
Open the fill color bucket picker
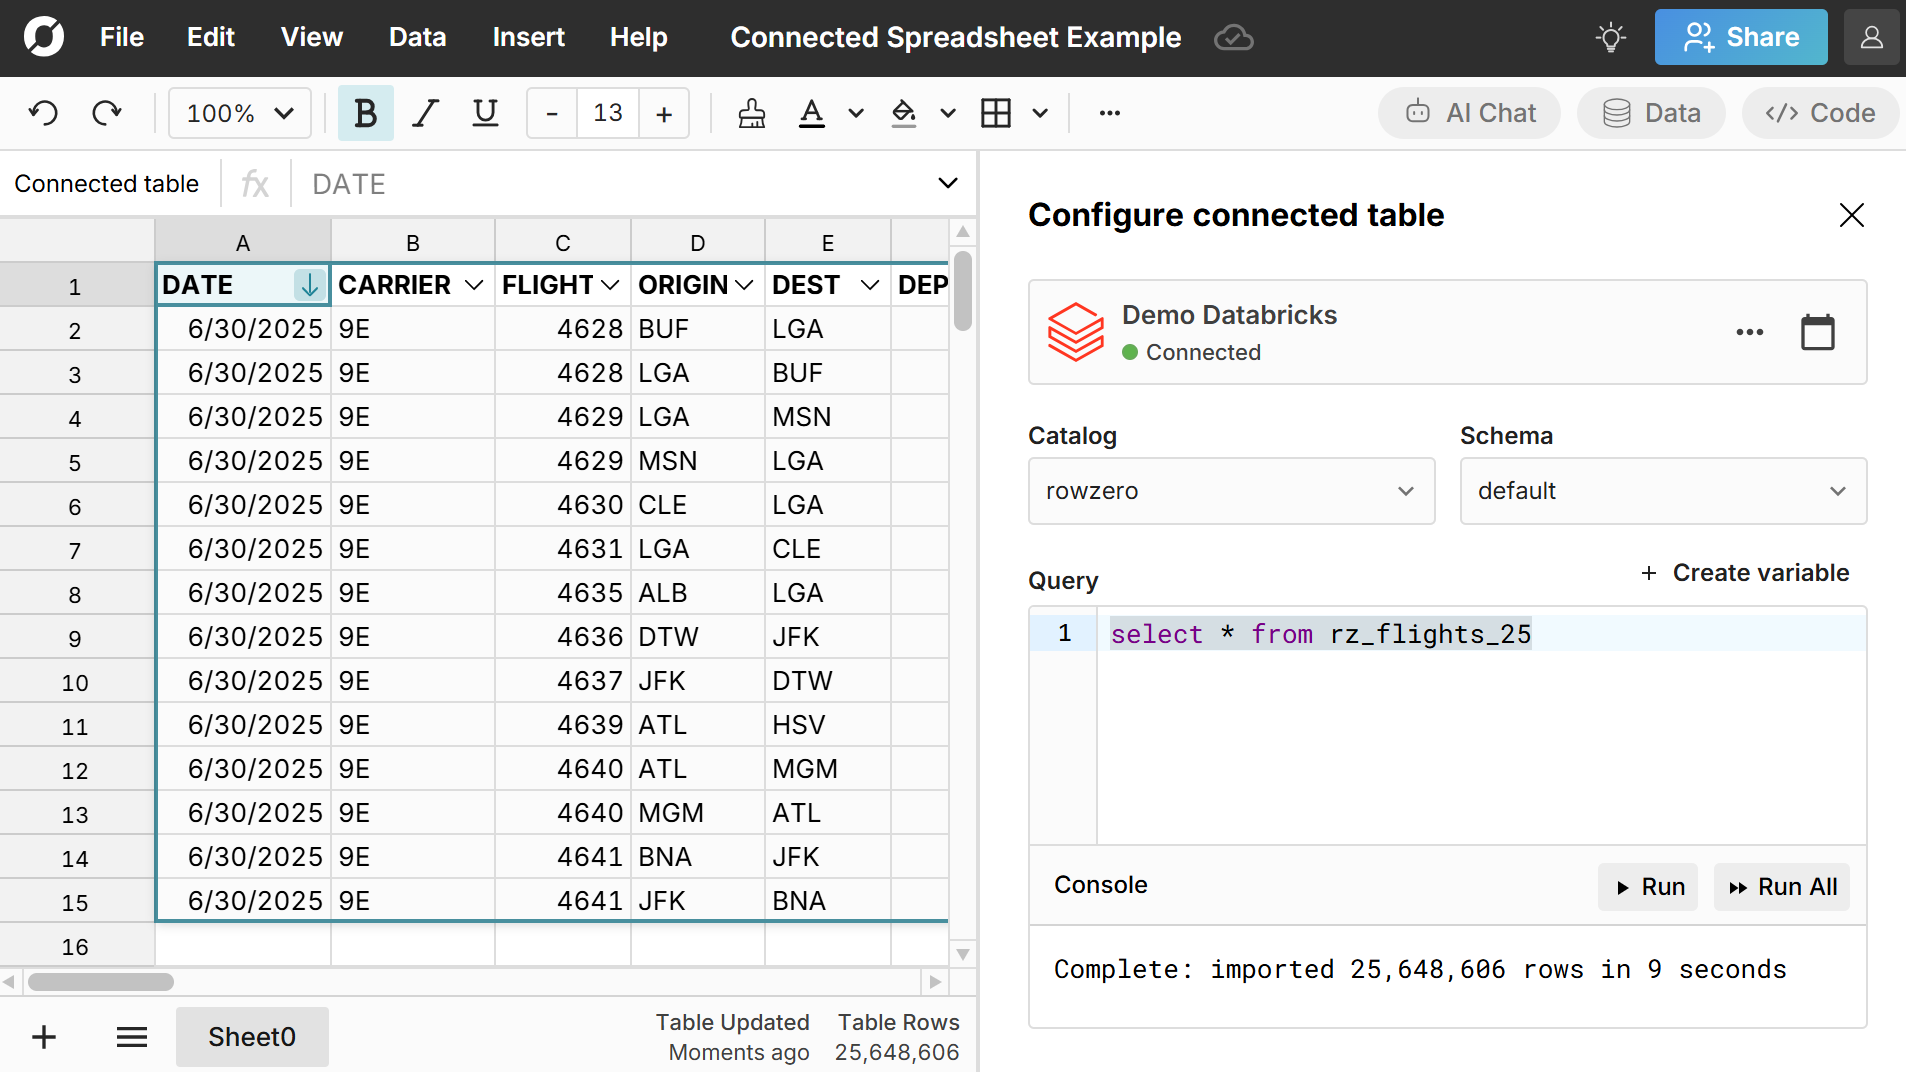(x=904, y=113)
